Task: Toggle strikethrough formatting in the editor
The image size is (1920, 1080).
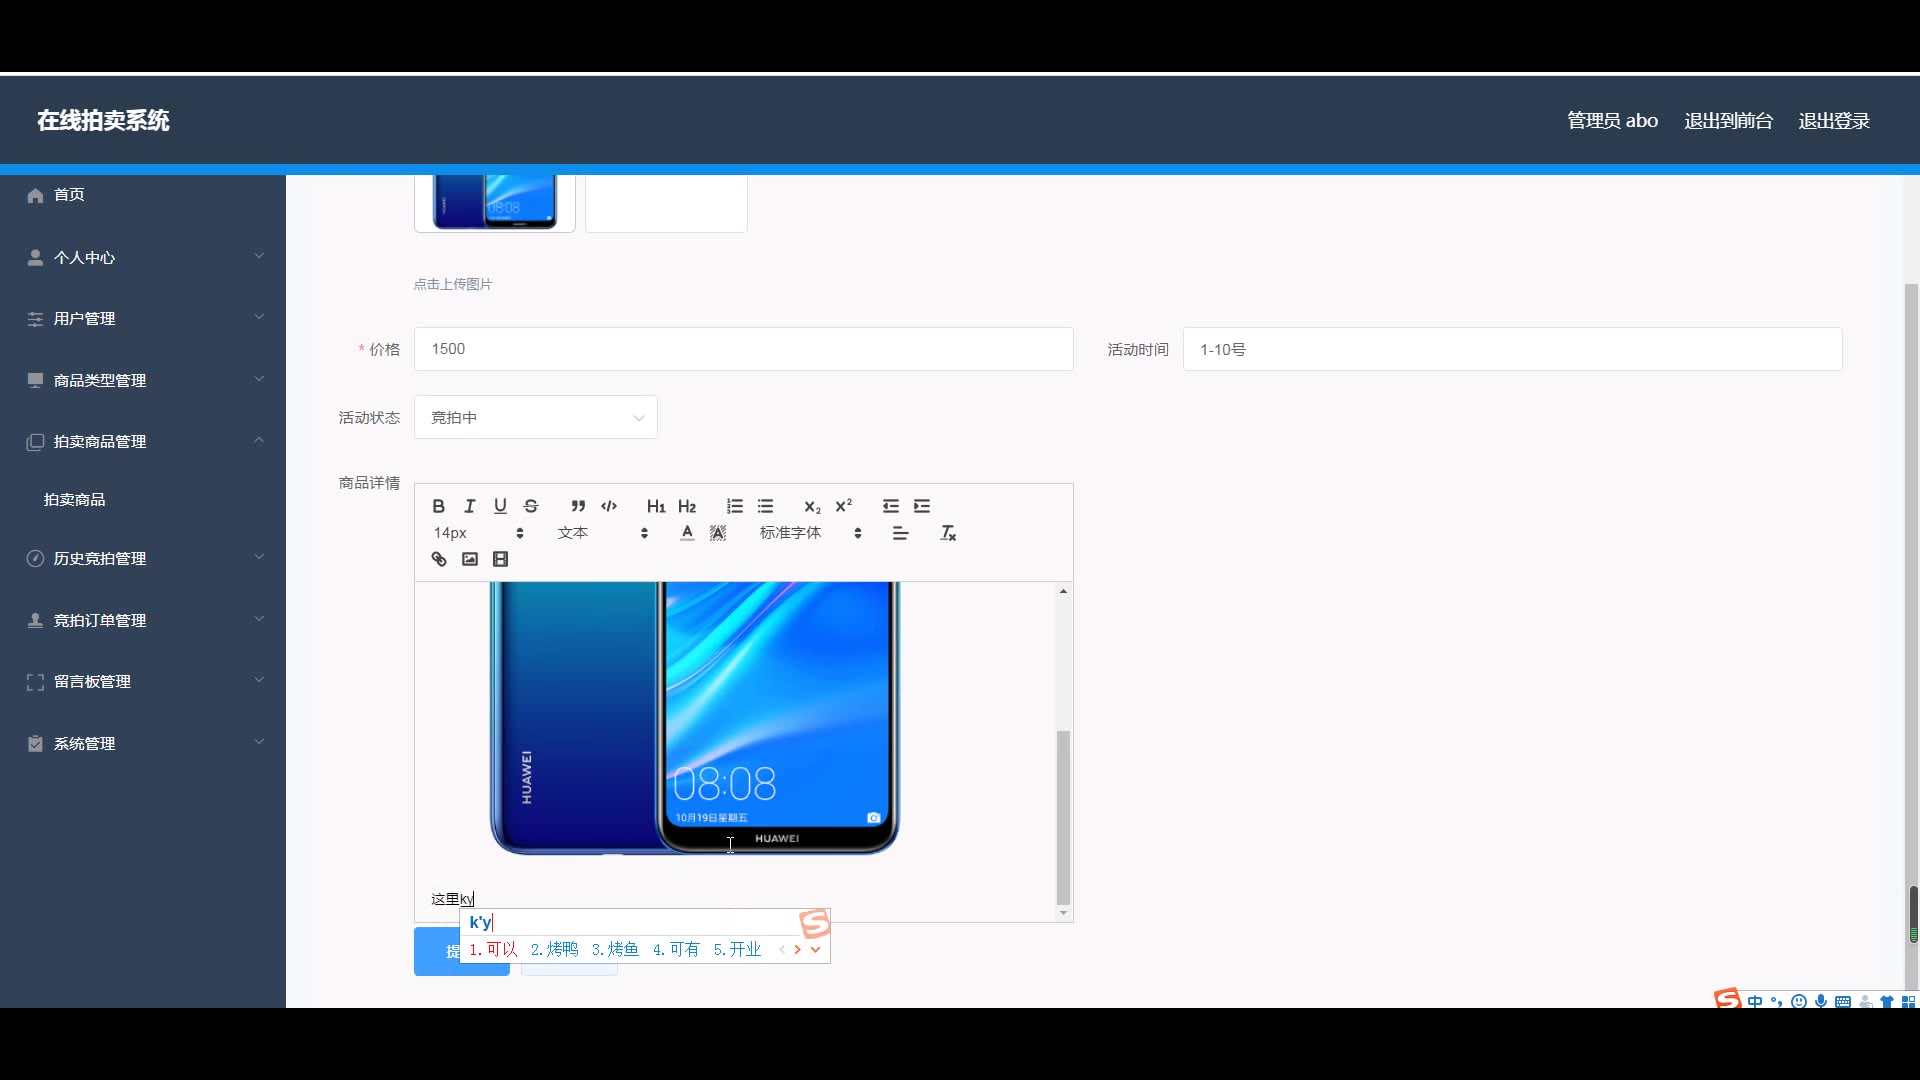Action: point(531,506)
